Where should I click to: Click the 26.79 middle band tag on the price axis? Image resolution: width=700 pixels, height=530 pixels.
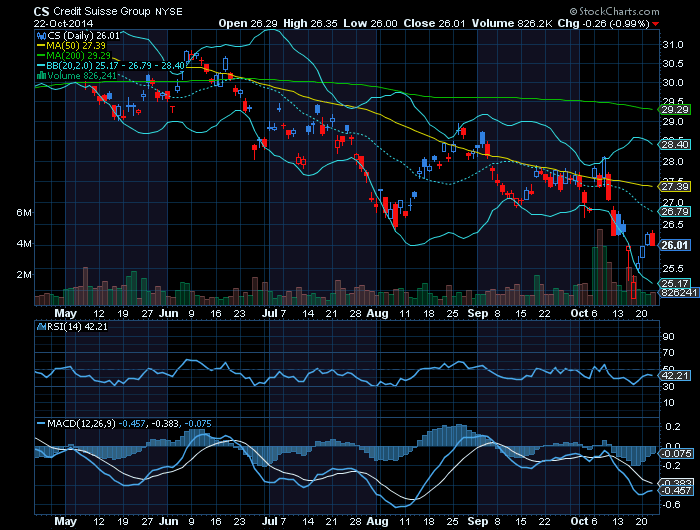[x=675, y=212]
